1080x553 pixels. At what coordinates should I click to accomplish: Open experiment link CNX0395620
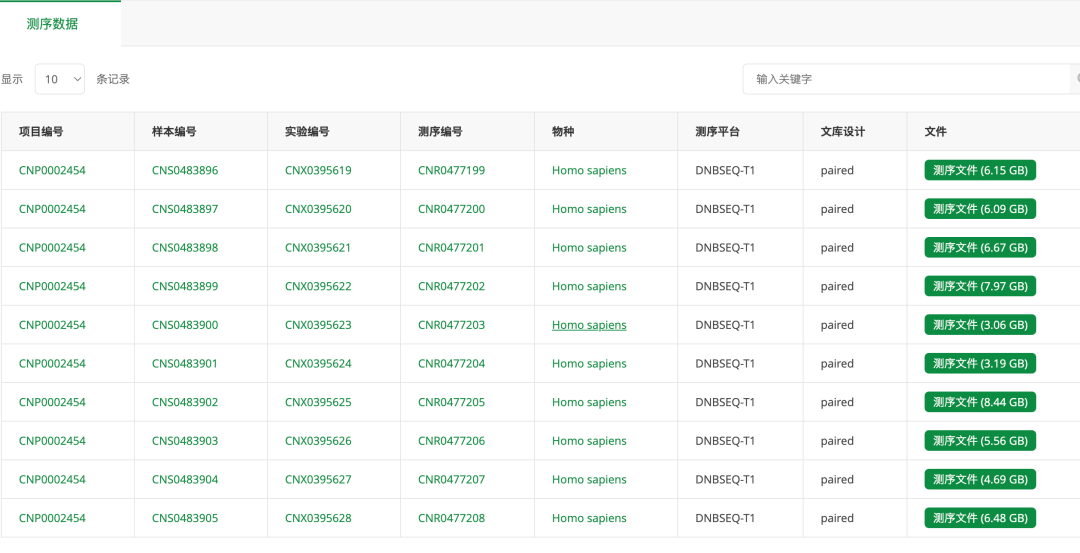(x=318, y=209)
